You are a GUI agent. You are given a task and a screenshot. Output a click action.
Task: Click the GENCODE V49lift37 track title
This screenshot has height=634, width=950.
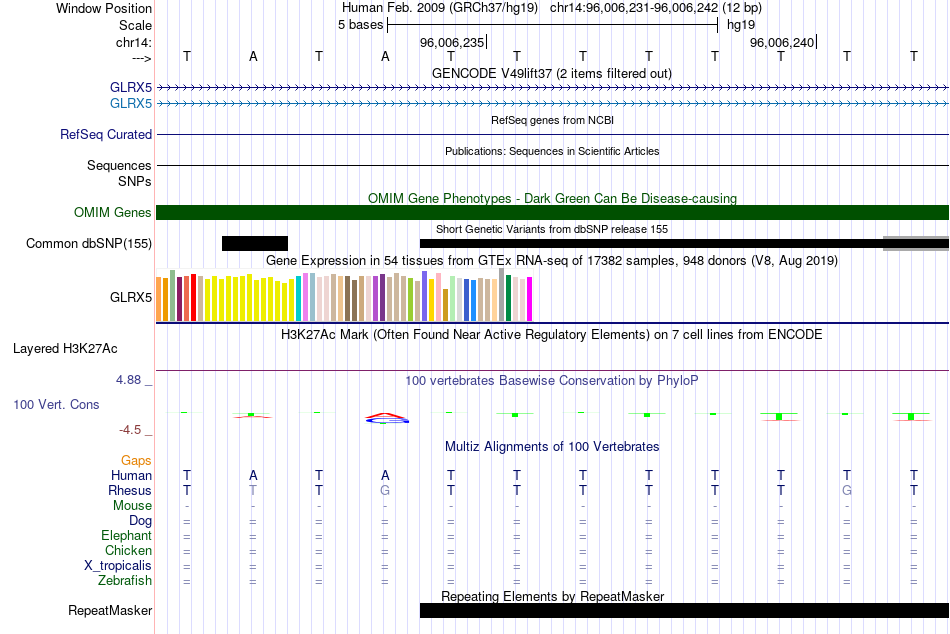click(551, 73)
